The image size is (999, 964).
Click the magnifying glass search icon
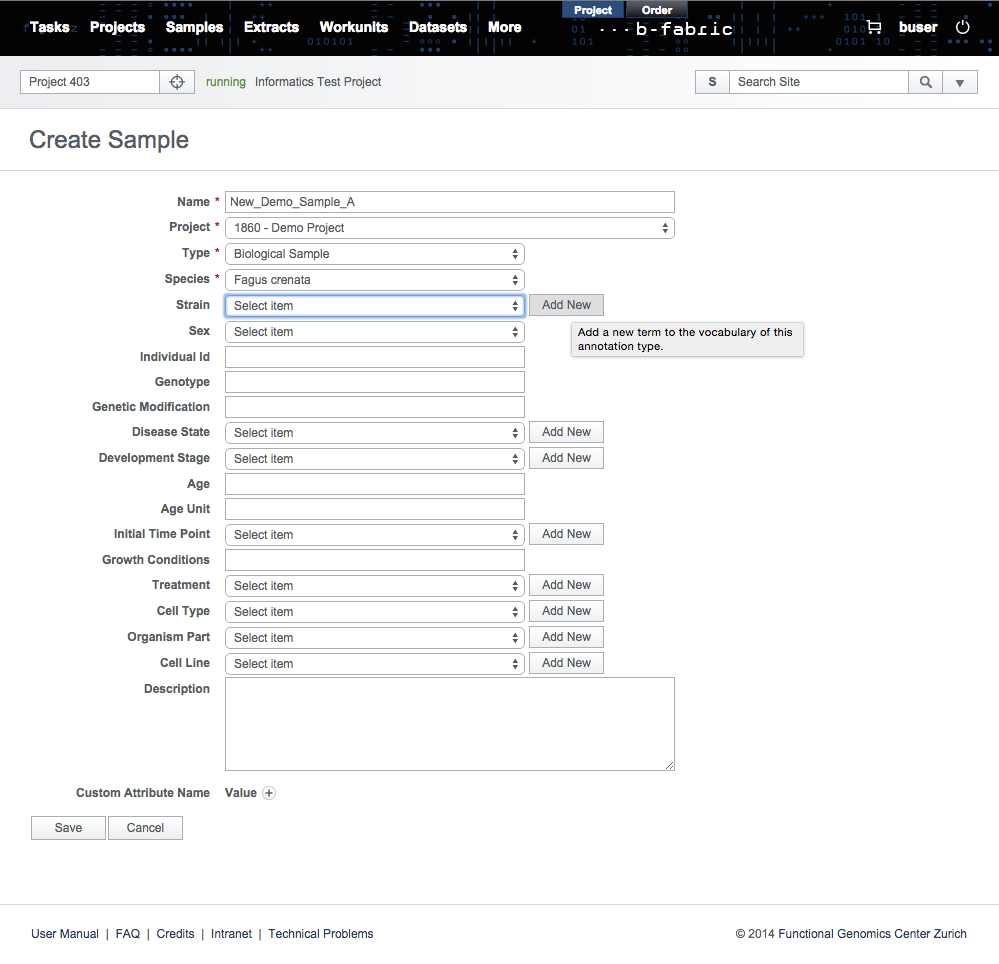tap(926, 82)
